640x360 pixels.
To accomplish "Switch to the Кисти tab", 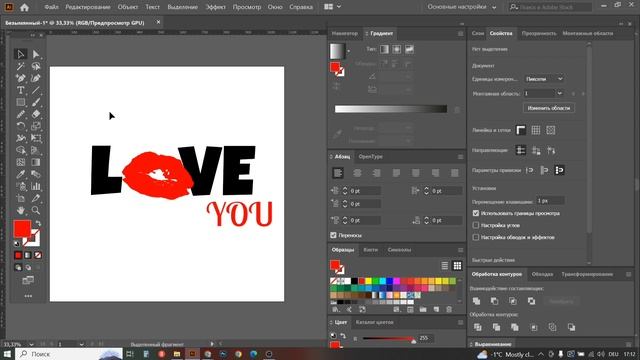I will pyautogui.click(x=371, y=250).
